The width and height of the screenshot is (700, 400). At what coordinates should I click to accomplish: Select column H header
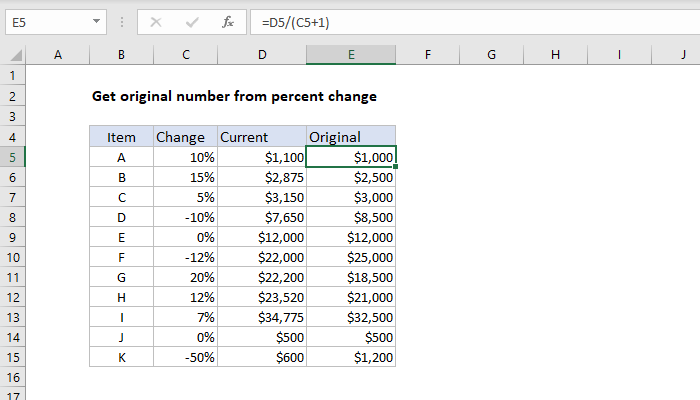coord(555,55)
